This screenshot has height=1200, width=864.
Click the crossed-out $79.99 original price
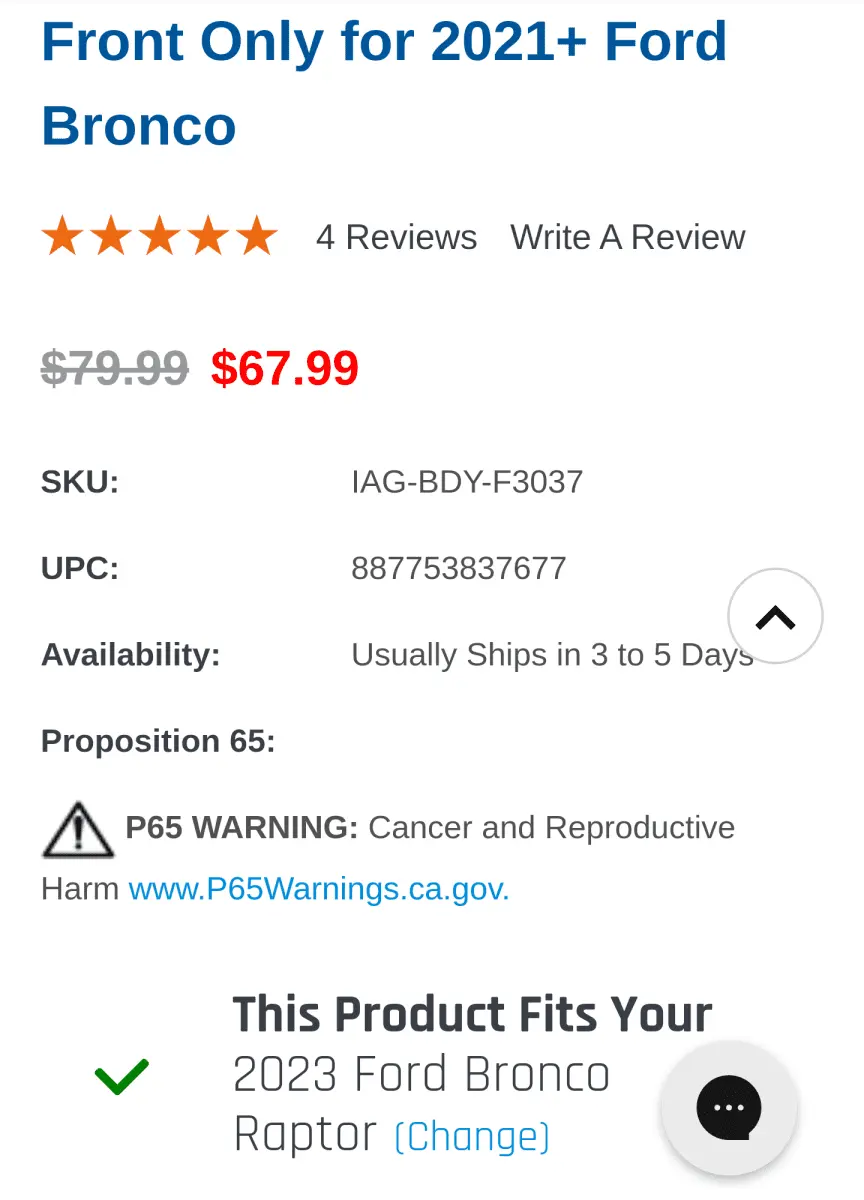click(114, 368)
